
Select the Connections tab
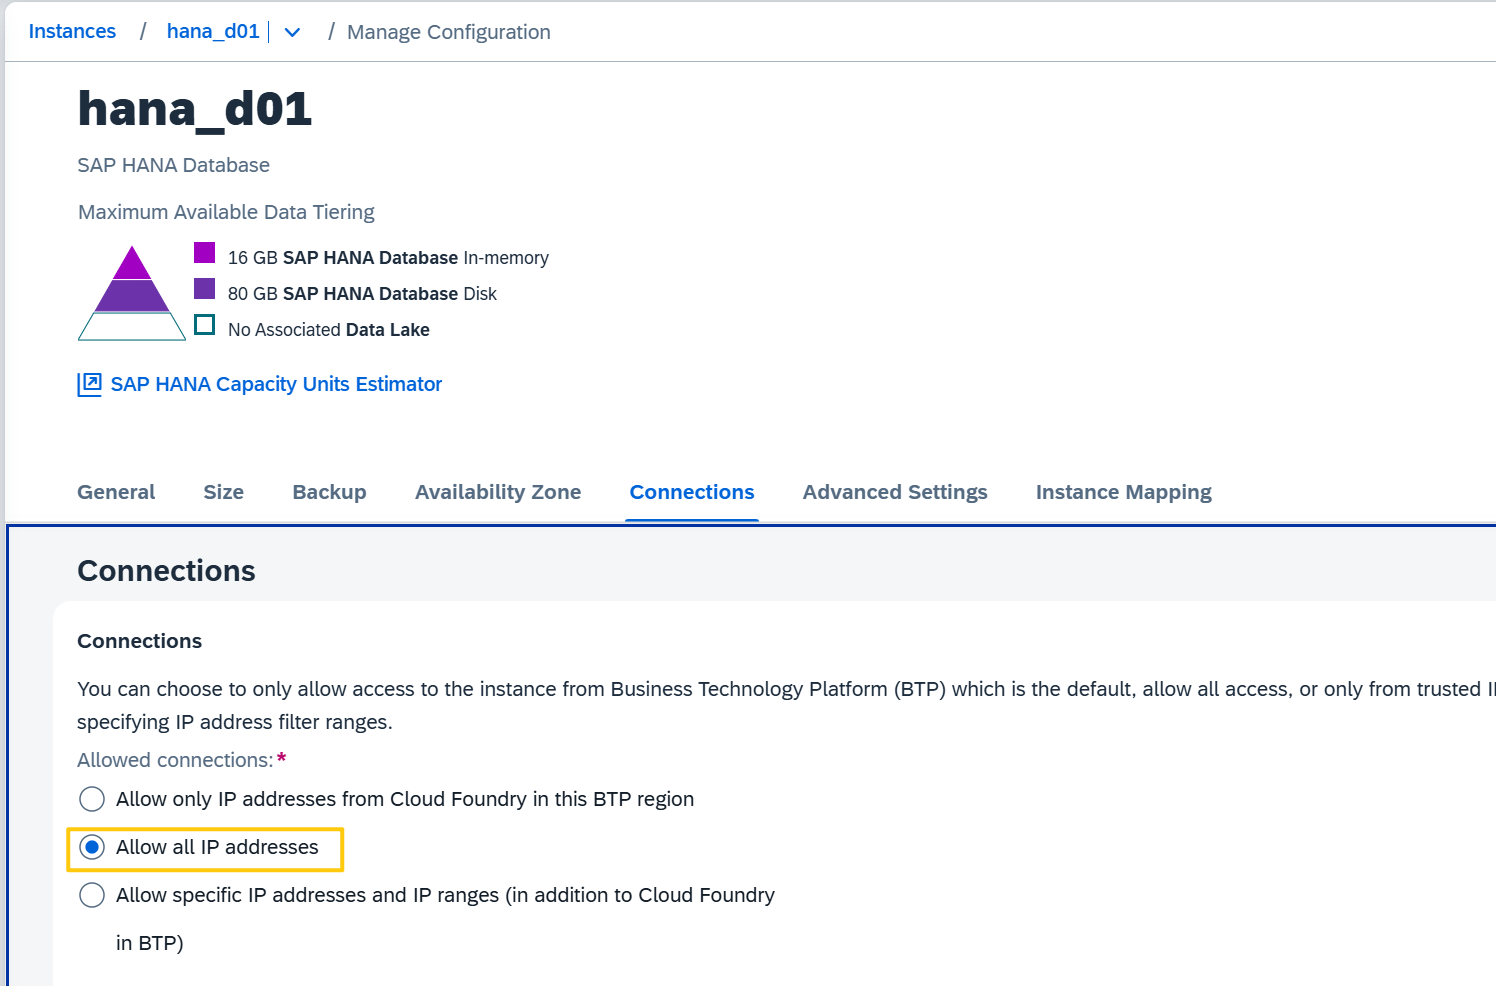[692, 492]
